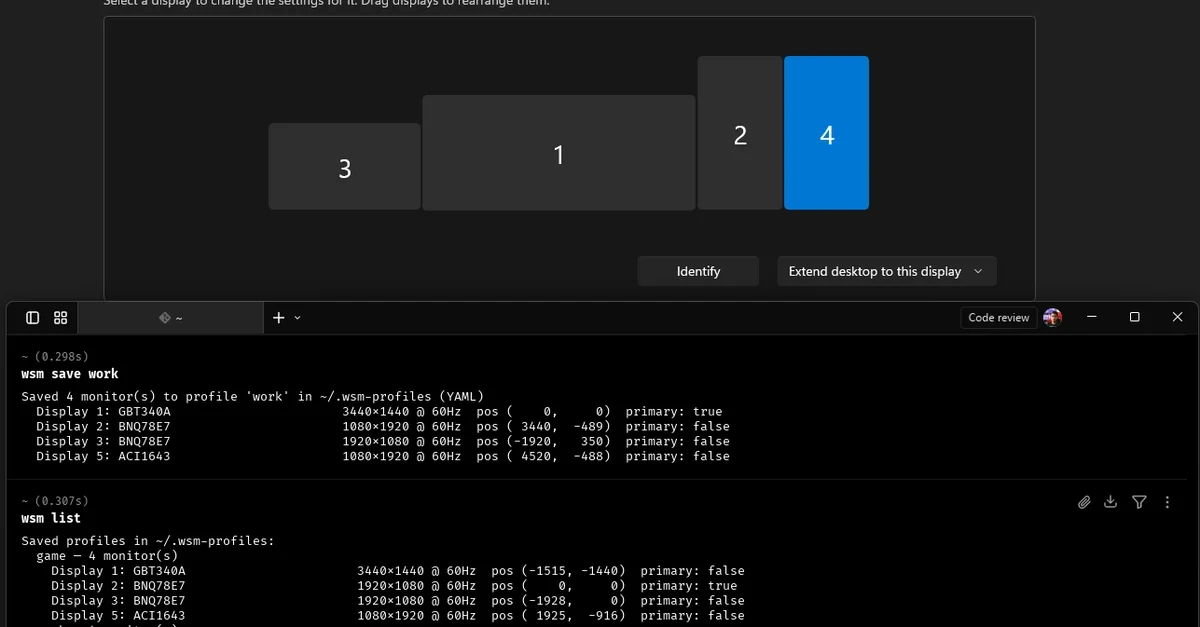Click the filter icon on wsm list block

pos(1139,502)
